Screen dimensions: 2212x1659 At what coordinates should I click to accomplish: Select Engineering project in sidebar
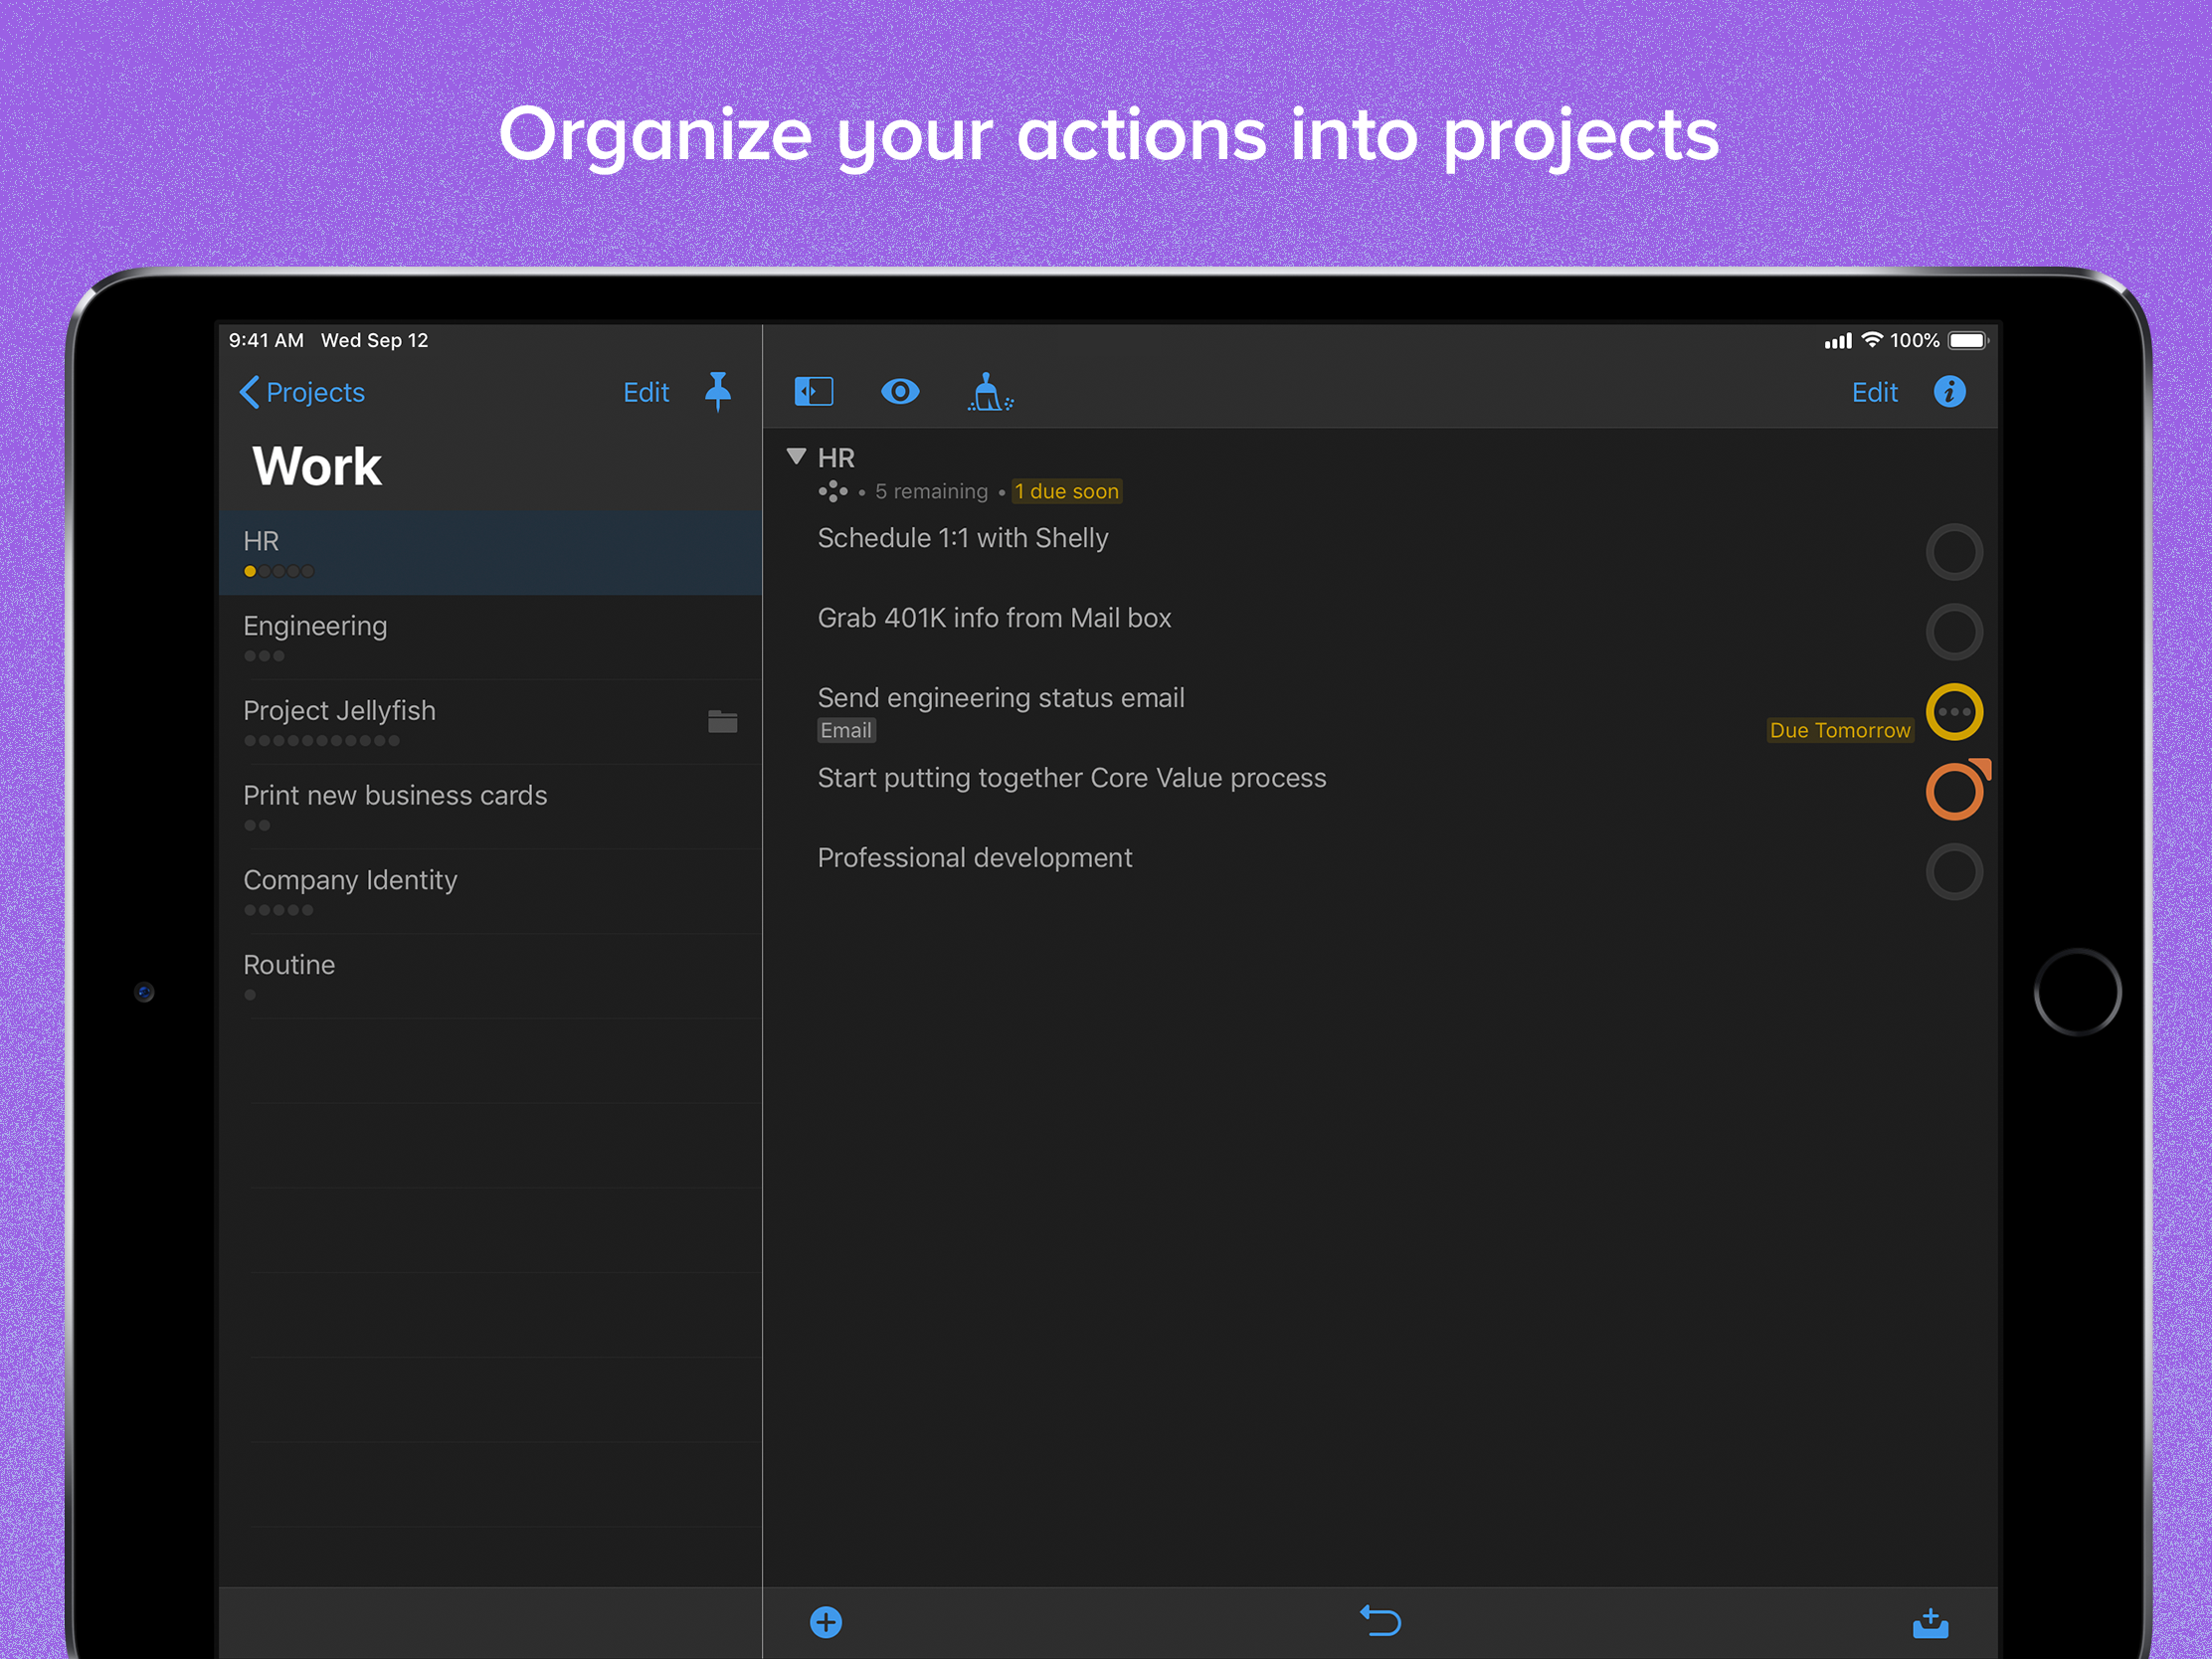[315, 626]
